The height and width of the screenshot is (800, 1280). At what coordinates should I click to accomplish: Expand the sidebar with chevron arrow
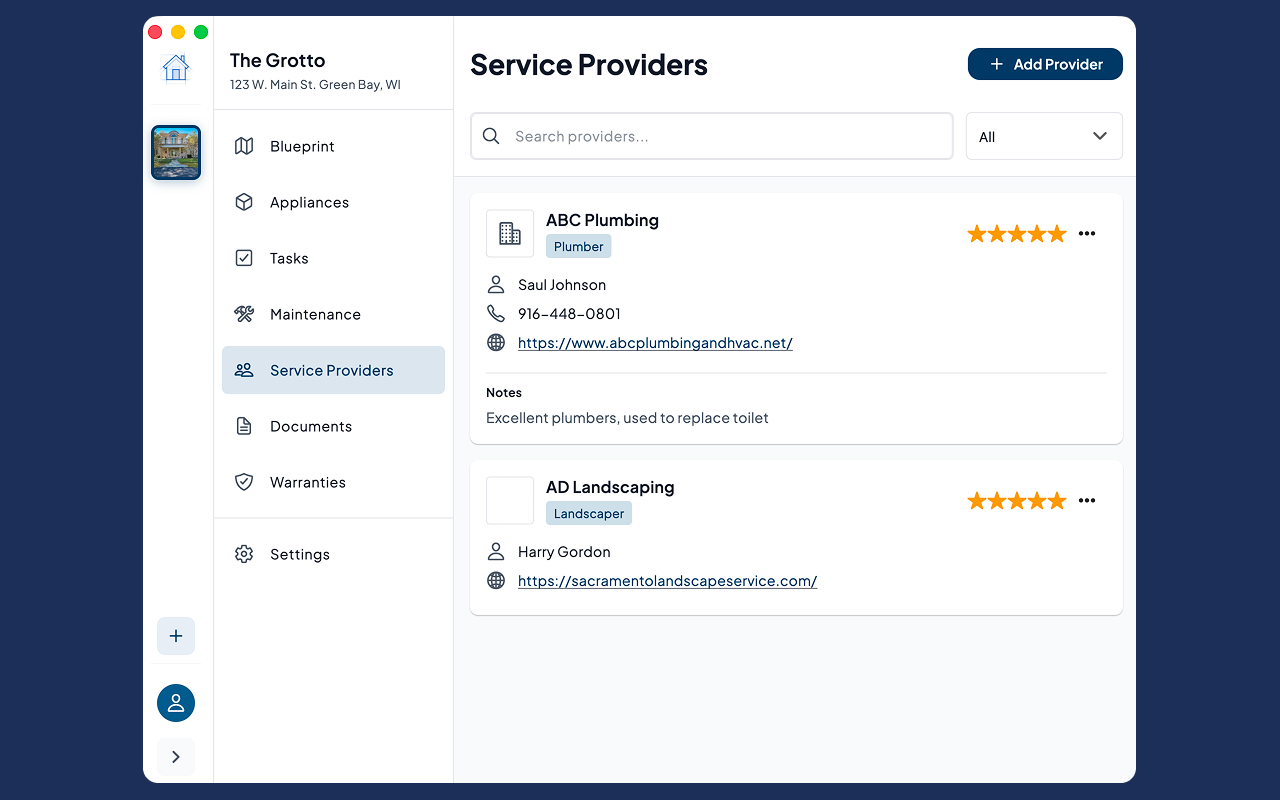176,757
